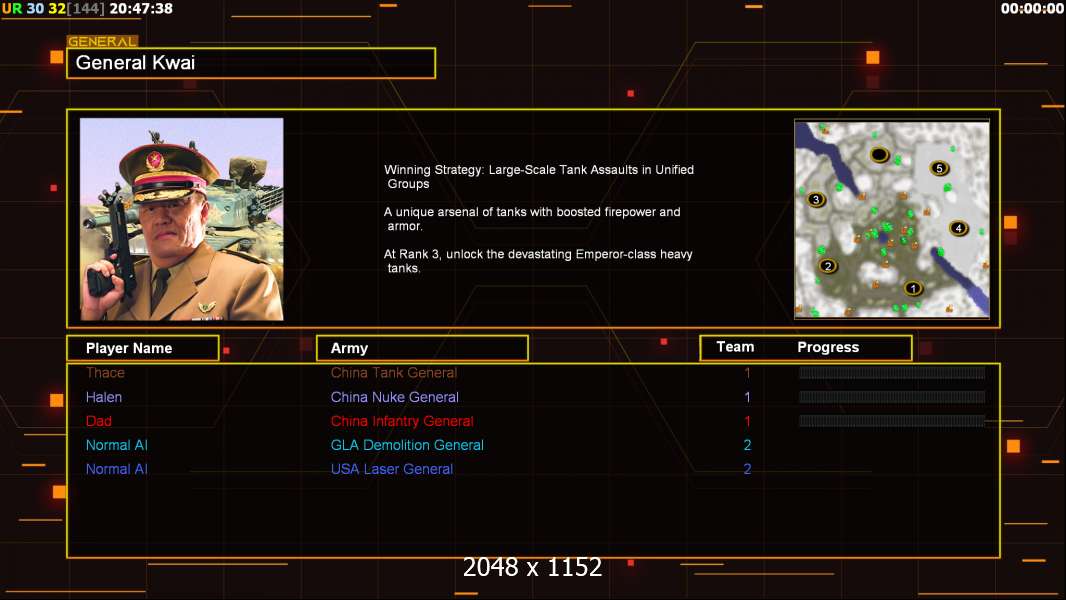Click the Progress column header
Image resolution: width=1066 pixels, height=600 pixels.
(828, 347)
